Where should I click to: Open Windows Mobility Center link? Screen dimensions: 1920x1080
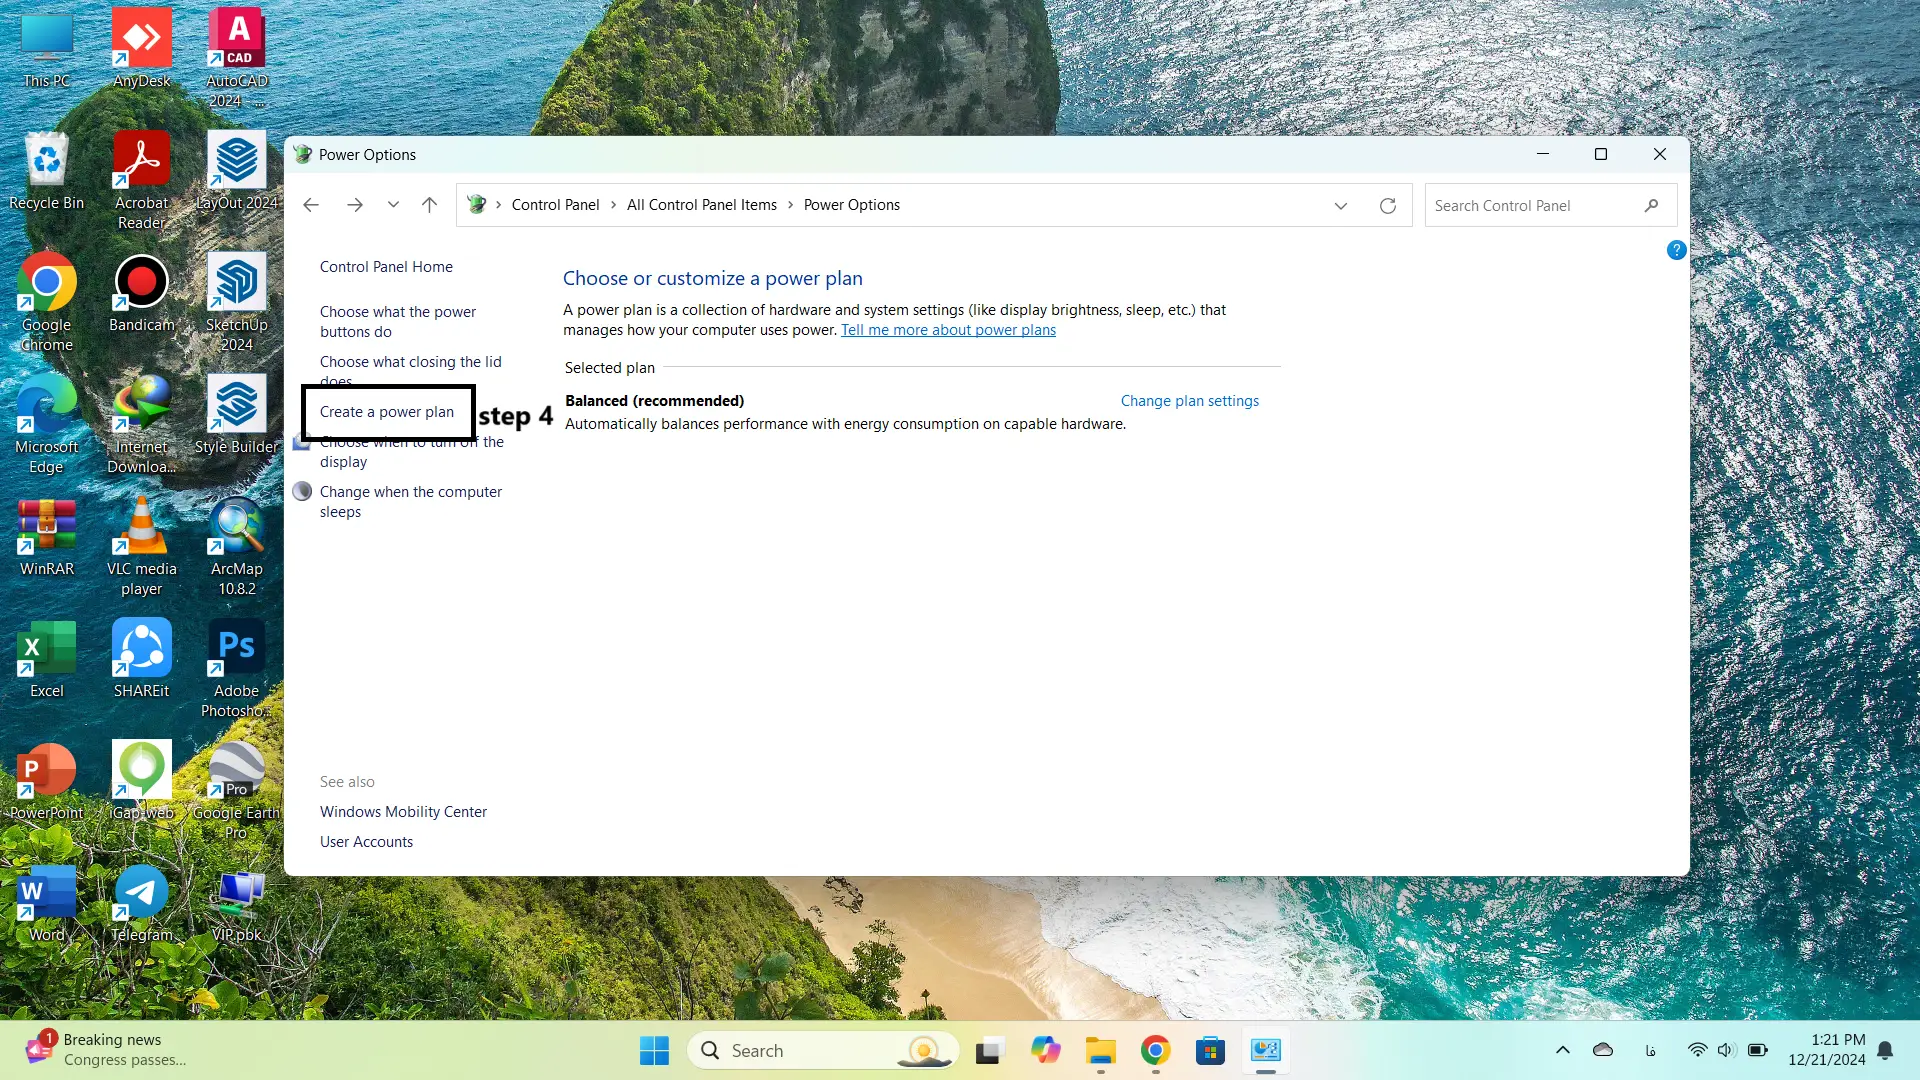(x=403, y=812)
